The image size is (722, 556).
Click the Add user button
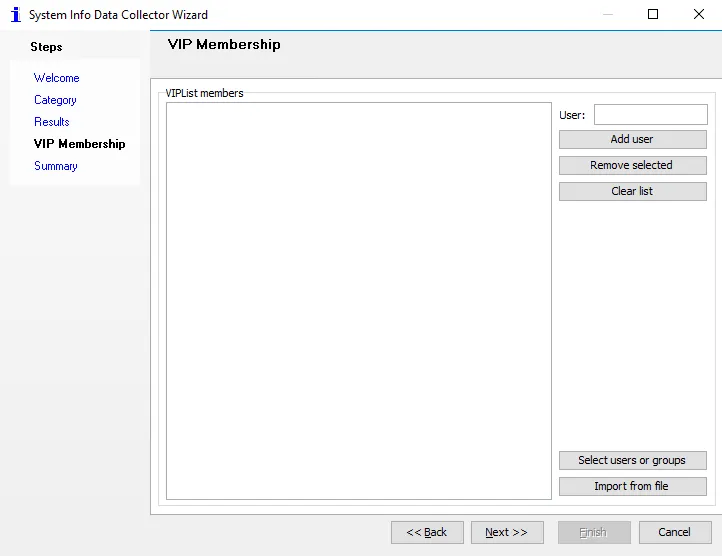(633, 139)
